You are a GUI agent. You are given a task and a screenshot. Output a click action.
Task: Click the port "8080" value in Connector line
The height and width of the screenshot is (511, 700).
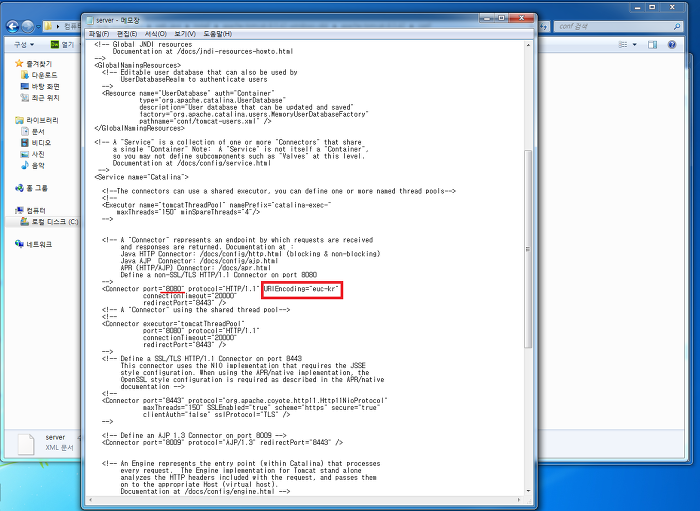click(174, 289)
